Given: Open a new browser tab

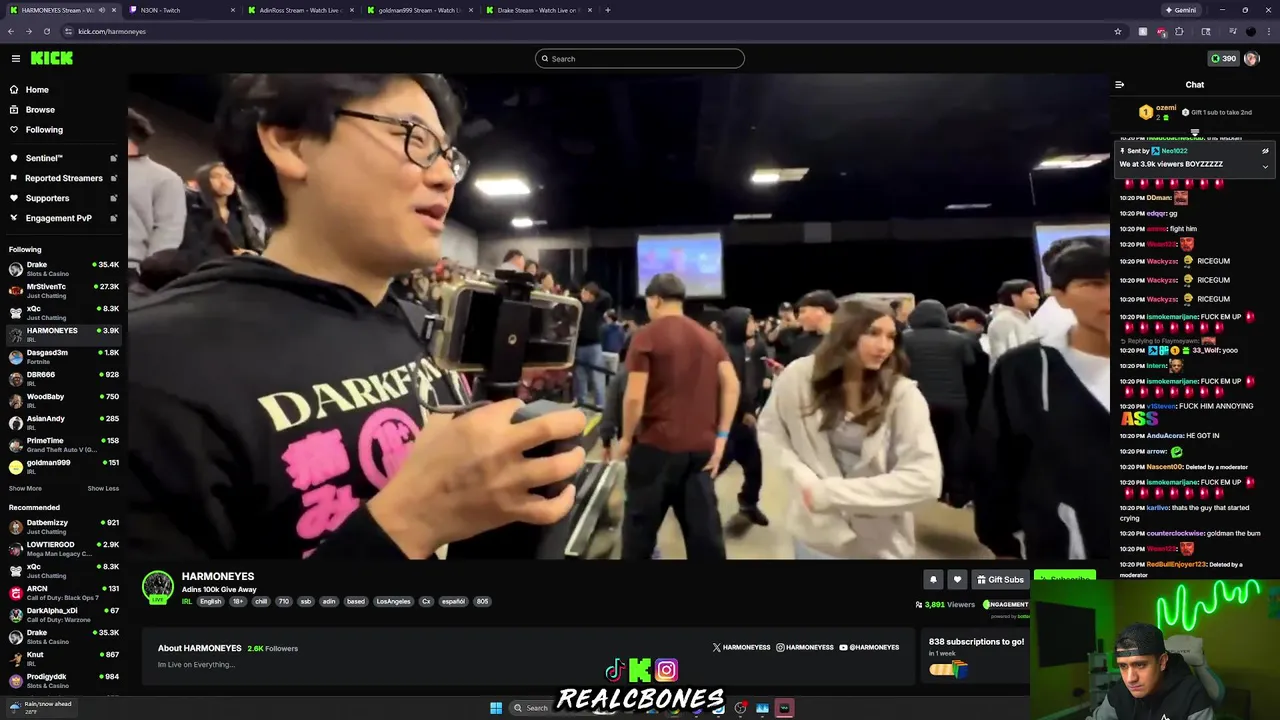Looking at the screenshot, I should 608,10.
